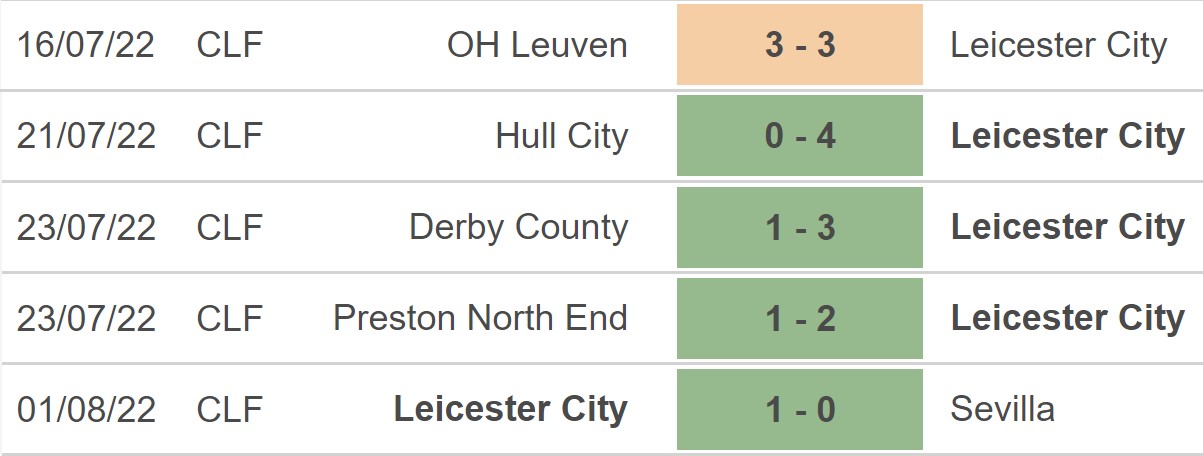Click the Sevilla team name
Viewport: 1203px width, 456px height.
point(1002,409)
